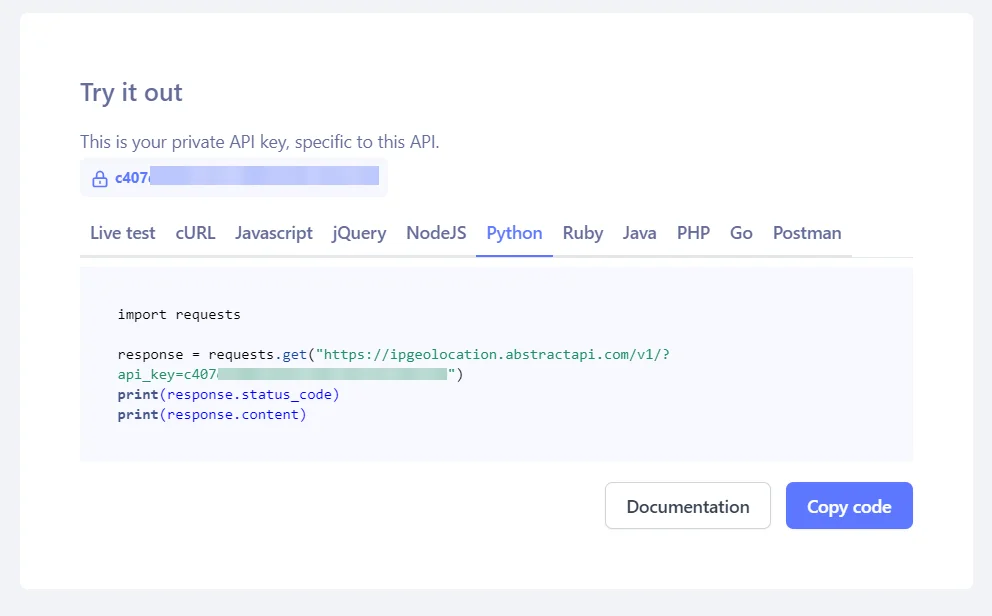This screenshot has height=616, width=992.
Task: Click the api_key parameter line
Action: (x=290, y=374)
